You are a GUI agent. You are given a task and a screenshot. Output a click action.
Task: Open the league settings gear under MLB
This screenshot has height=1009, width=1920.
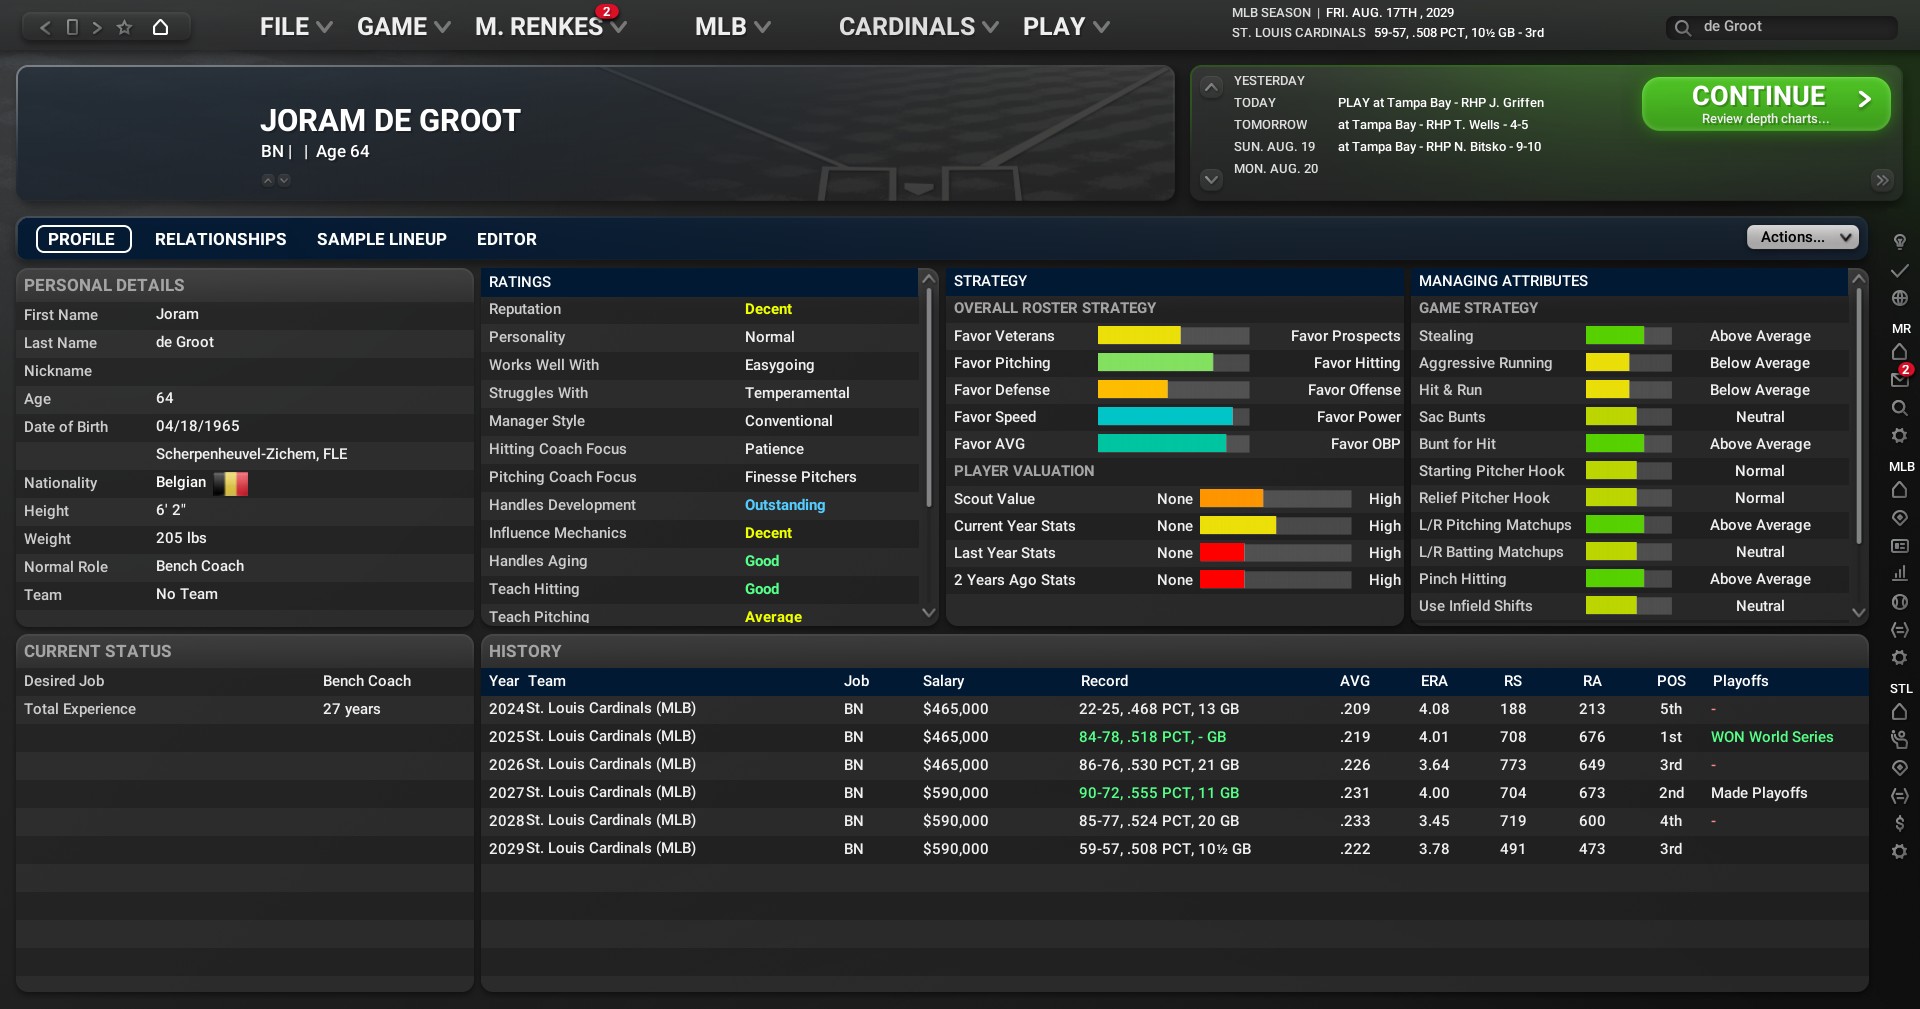[1900, 658]
